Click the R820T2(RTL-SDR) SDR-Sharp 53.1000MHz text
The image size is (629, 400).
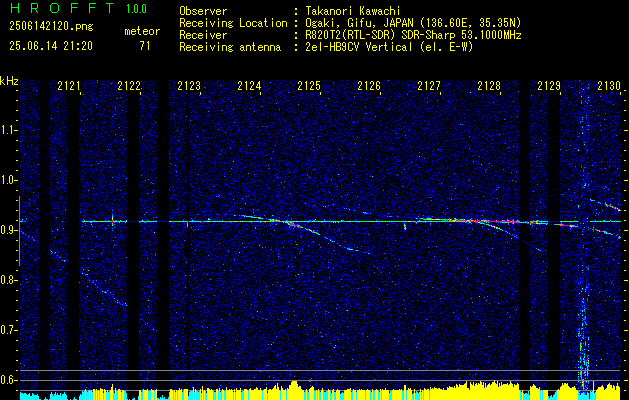pos(413,35)
